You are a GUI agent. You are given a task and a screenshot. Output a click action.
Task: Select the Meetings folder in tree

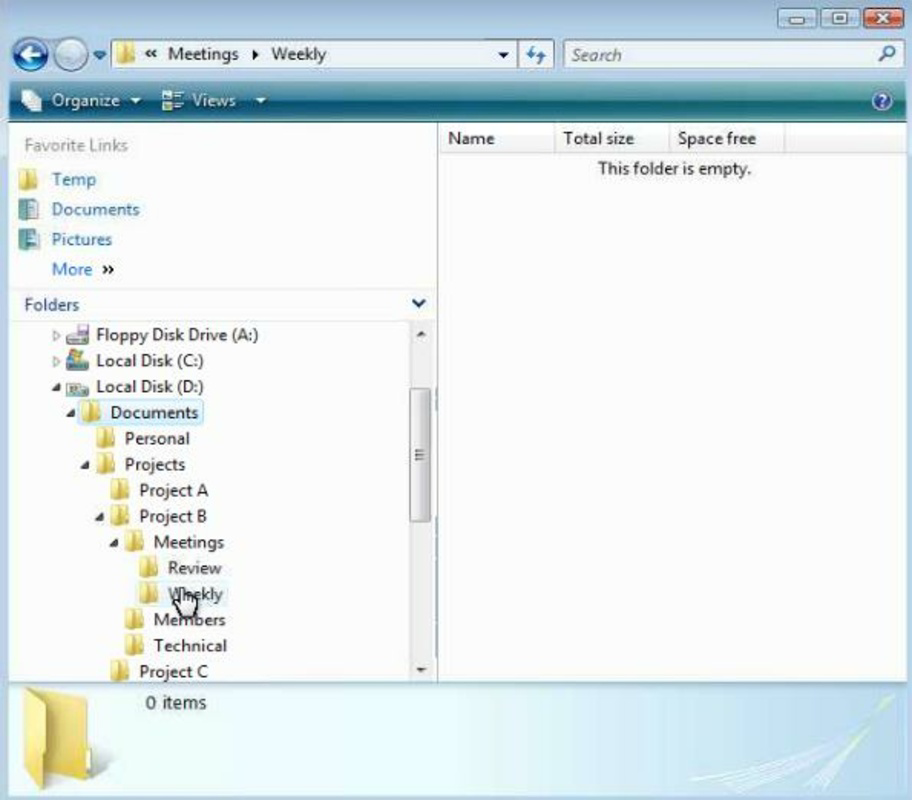coord(188,542)
